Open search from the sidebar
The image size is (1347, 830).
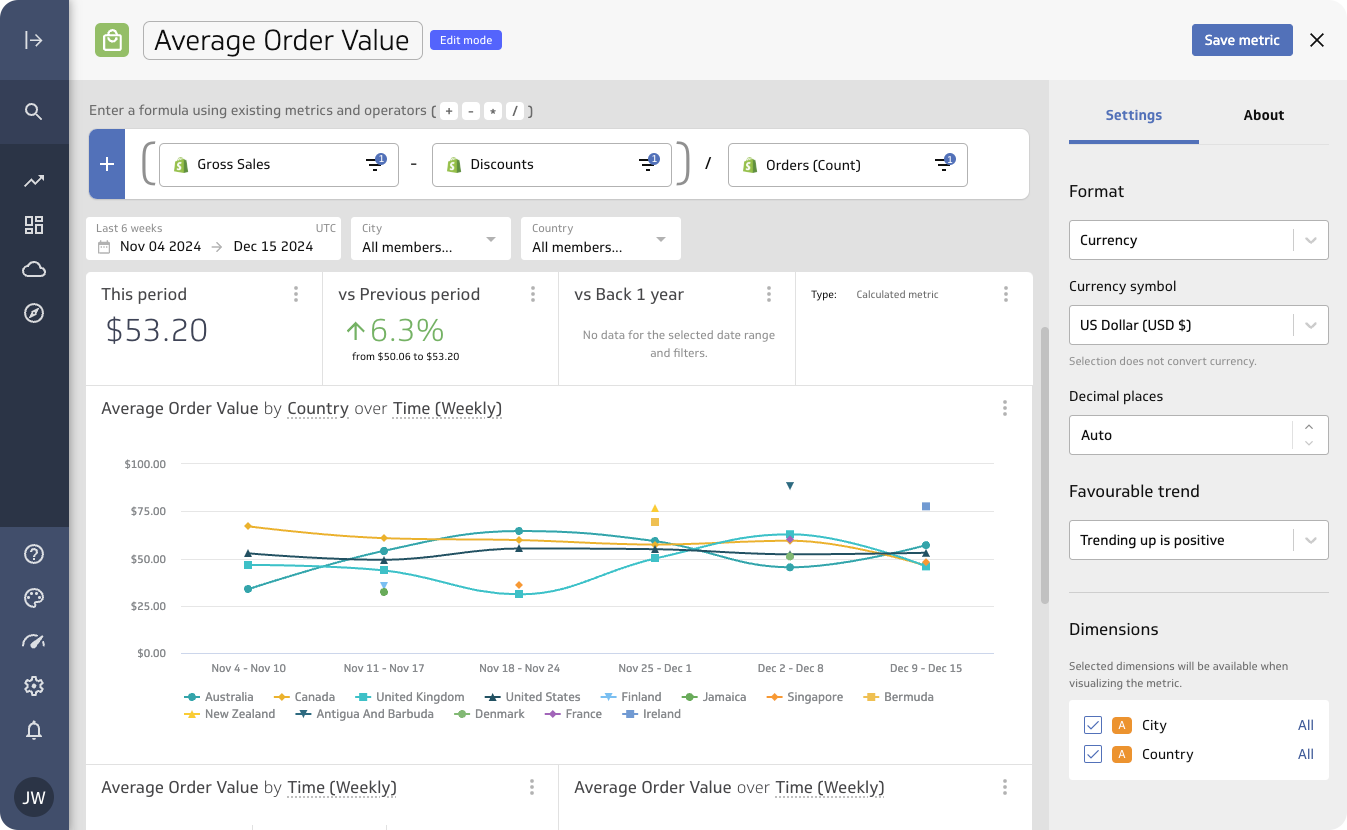34,111
